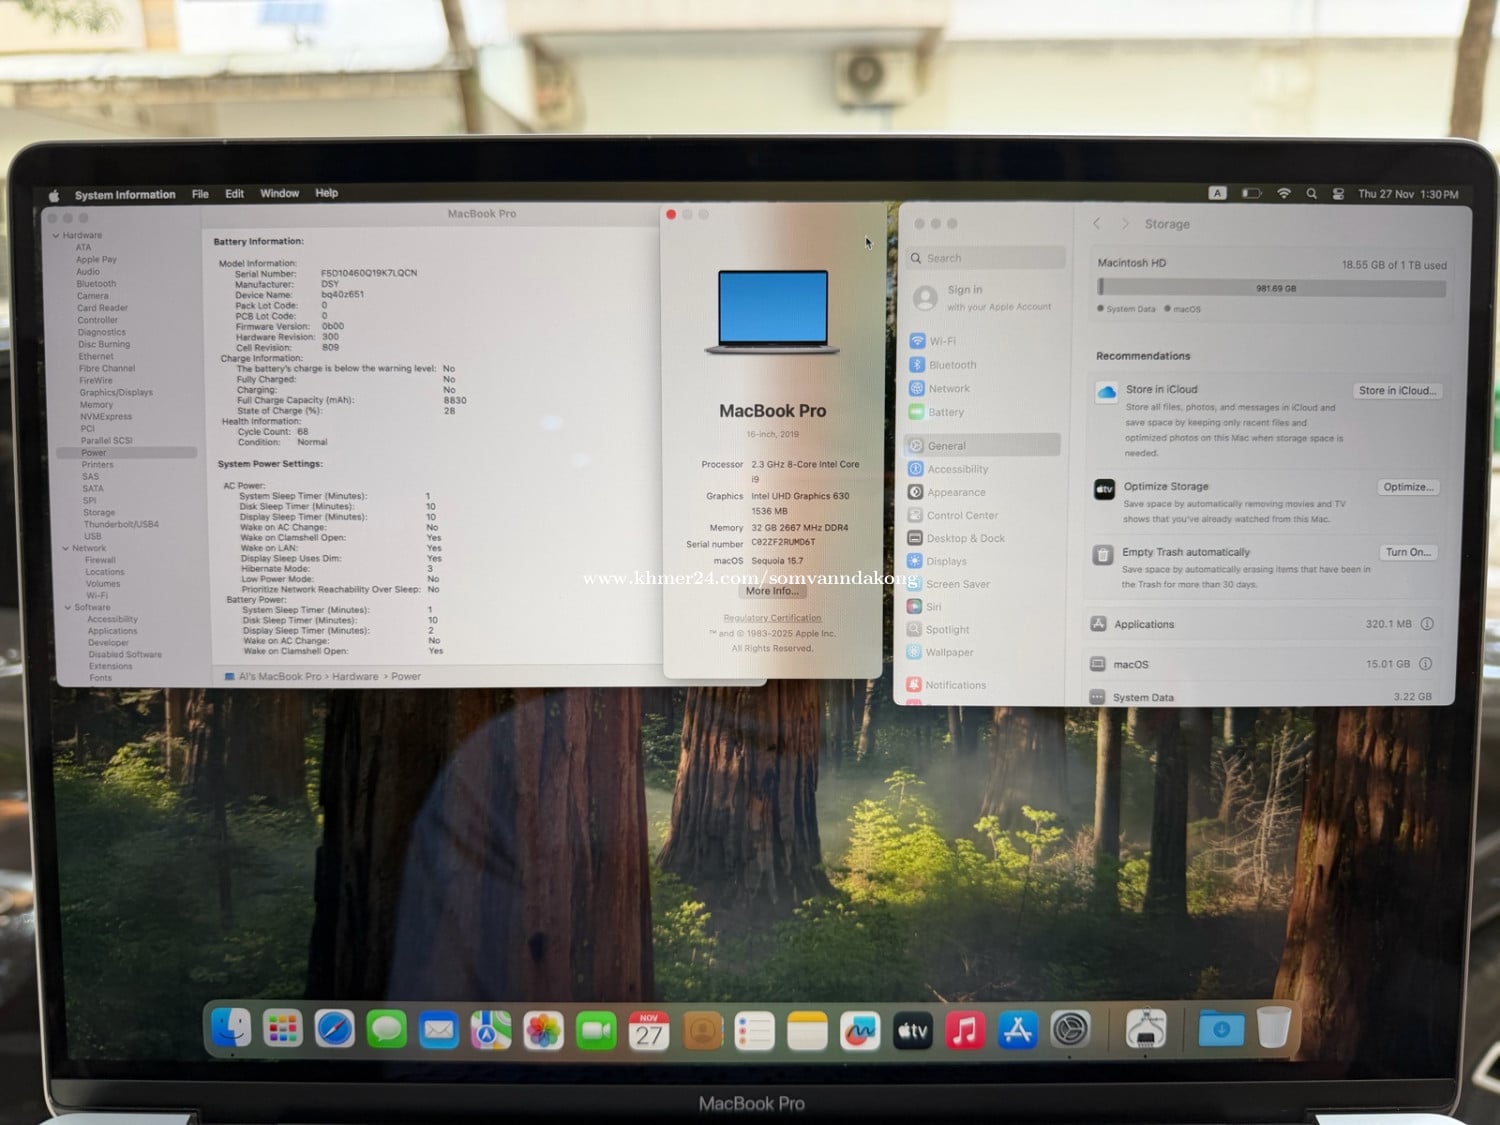
Task: Select Battery in the Settings sidebar
Action: [x=945, y=412]
